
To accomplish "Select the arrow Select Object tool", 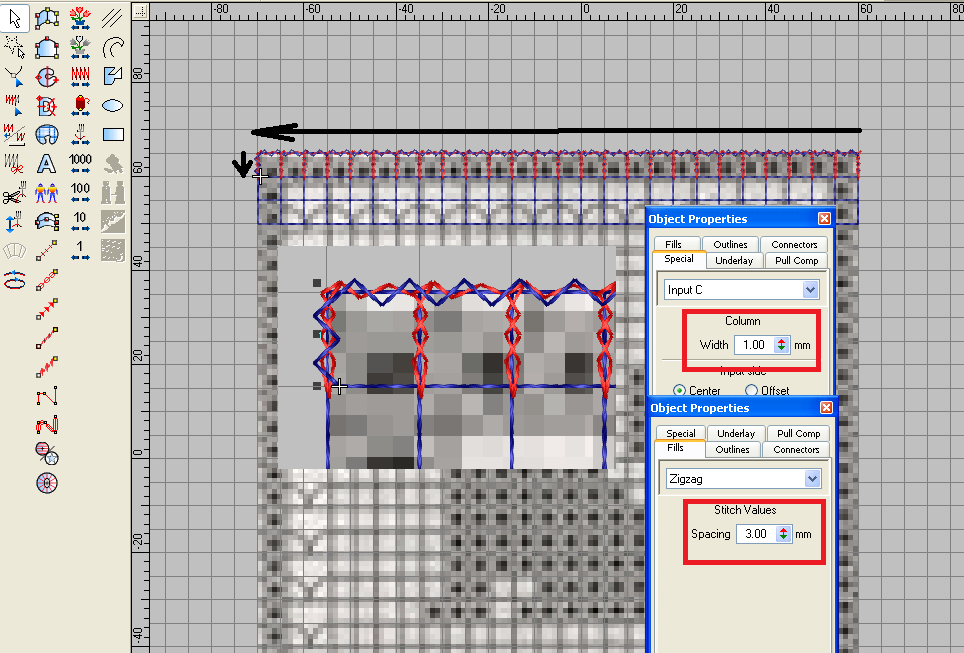I will coord(14,17).
